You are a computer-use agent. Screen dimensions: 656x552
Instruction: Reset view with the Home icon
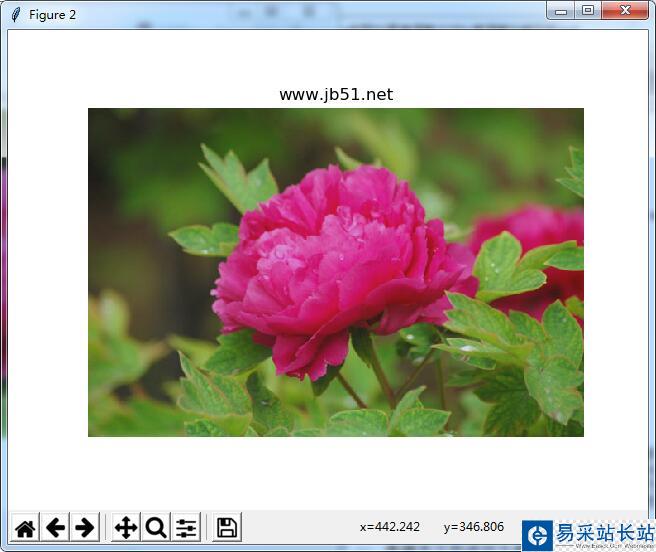point(25,527)
